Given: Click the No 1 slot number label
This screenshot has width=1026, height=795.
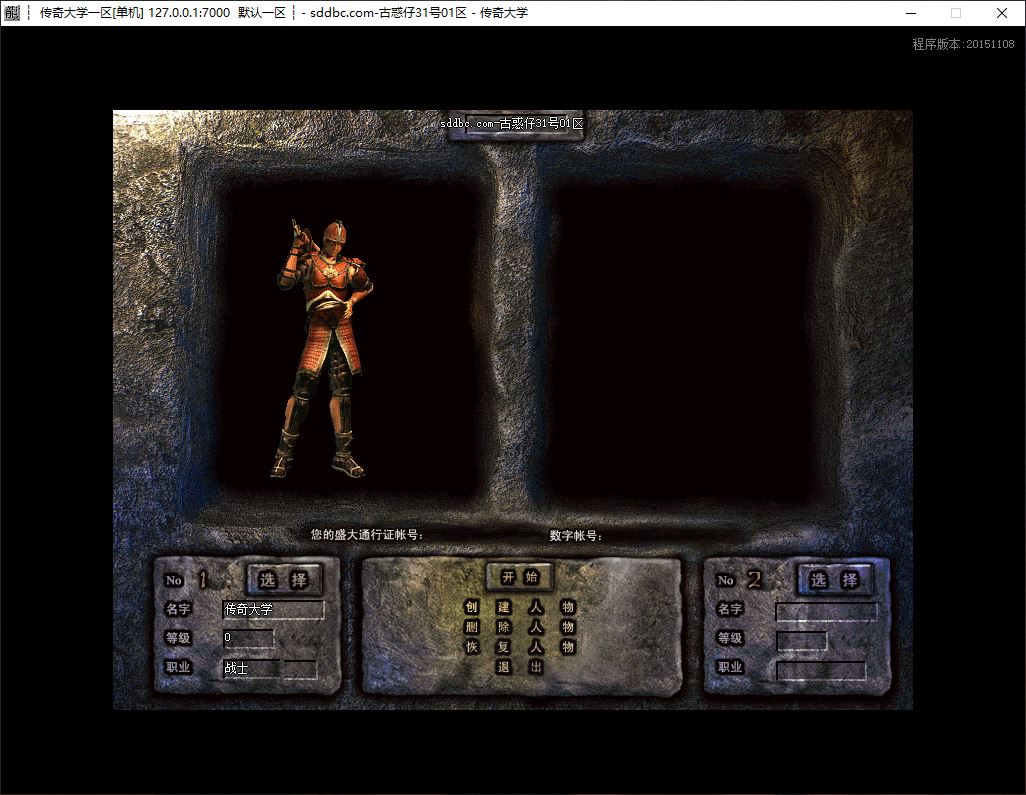Looking at the screenshot, I should click(186, 580).
